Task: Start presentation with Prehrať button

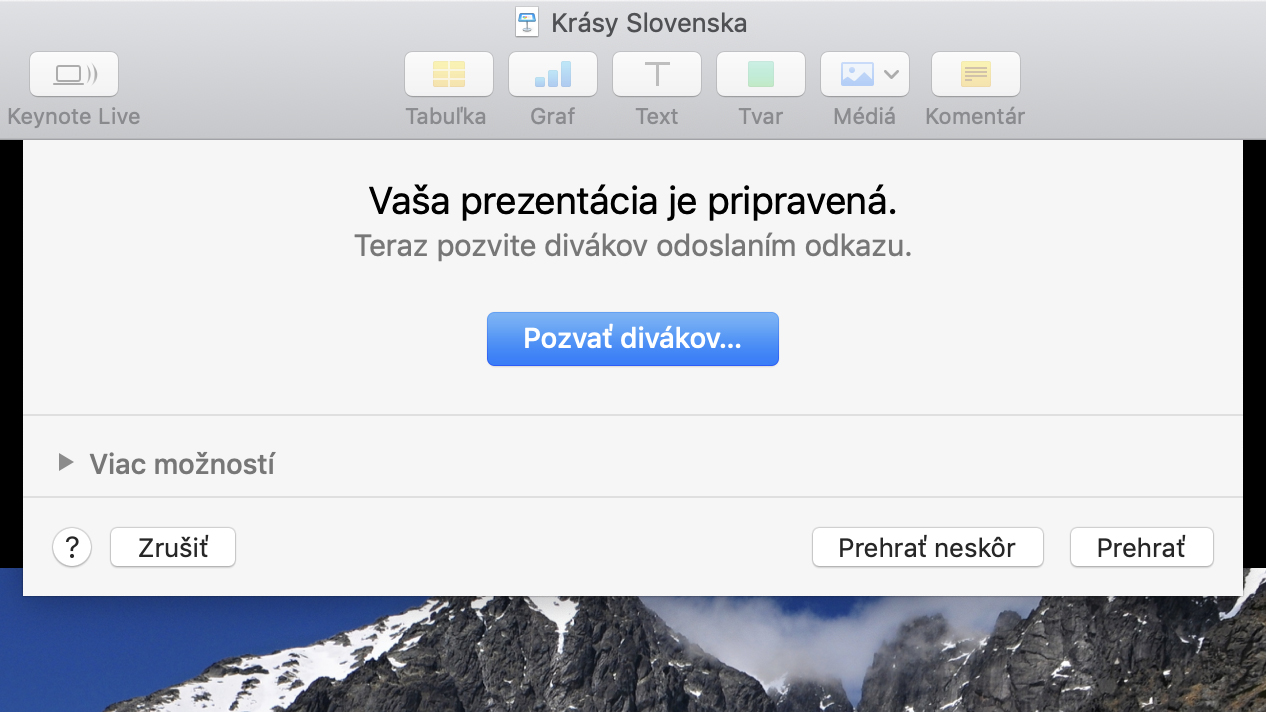Action: [1142, 548]
